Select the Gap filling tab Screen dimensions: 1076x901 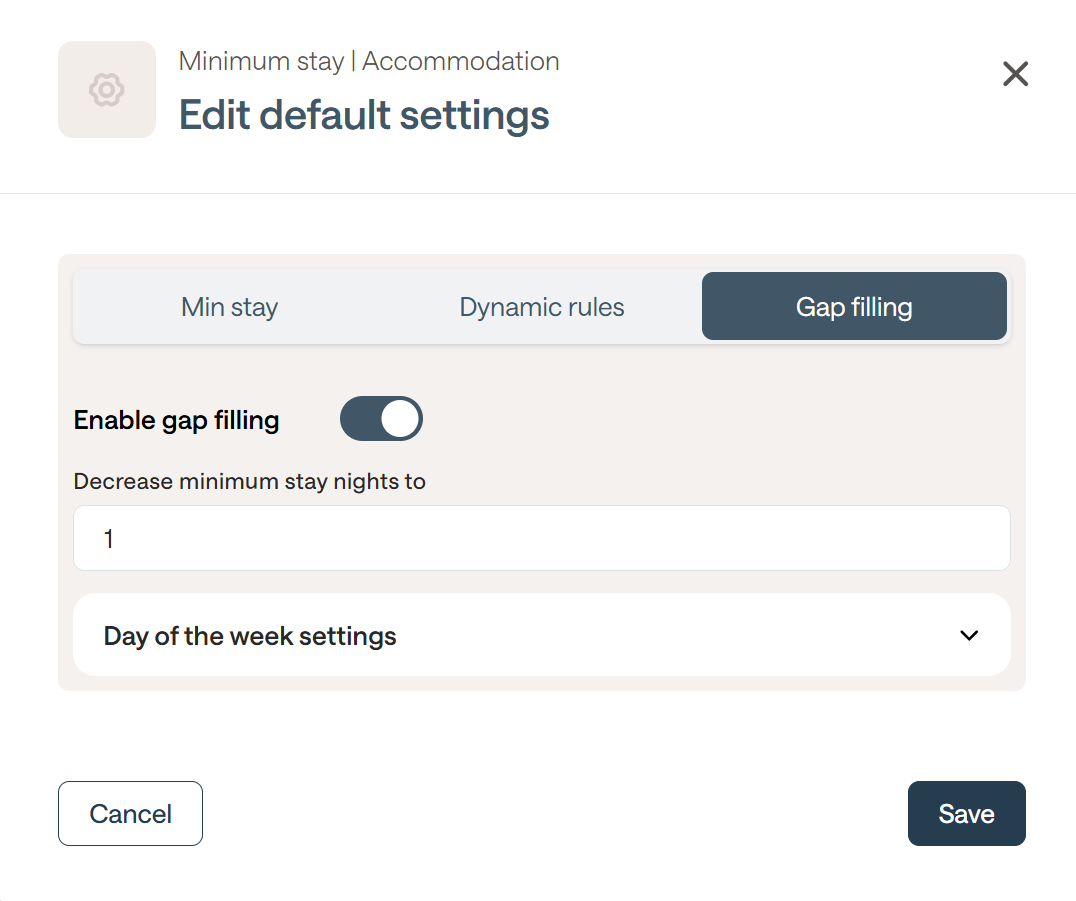click(x=854, y=306)
